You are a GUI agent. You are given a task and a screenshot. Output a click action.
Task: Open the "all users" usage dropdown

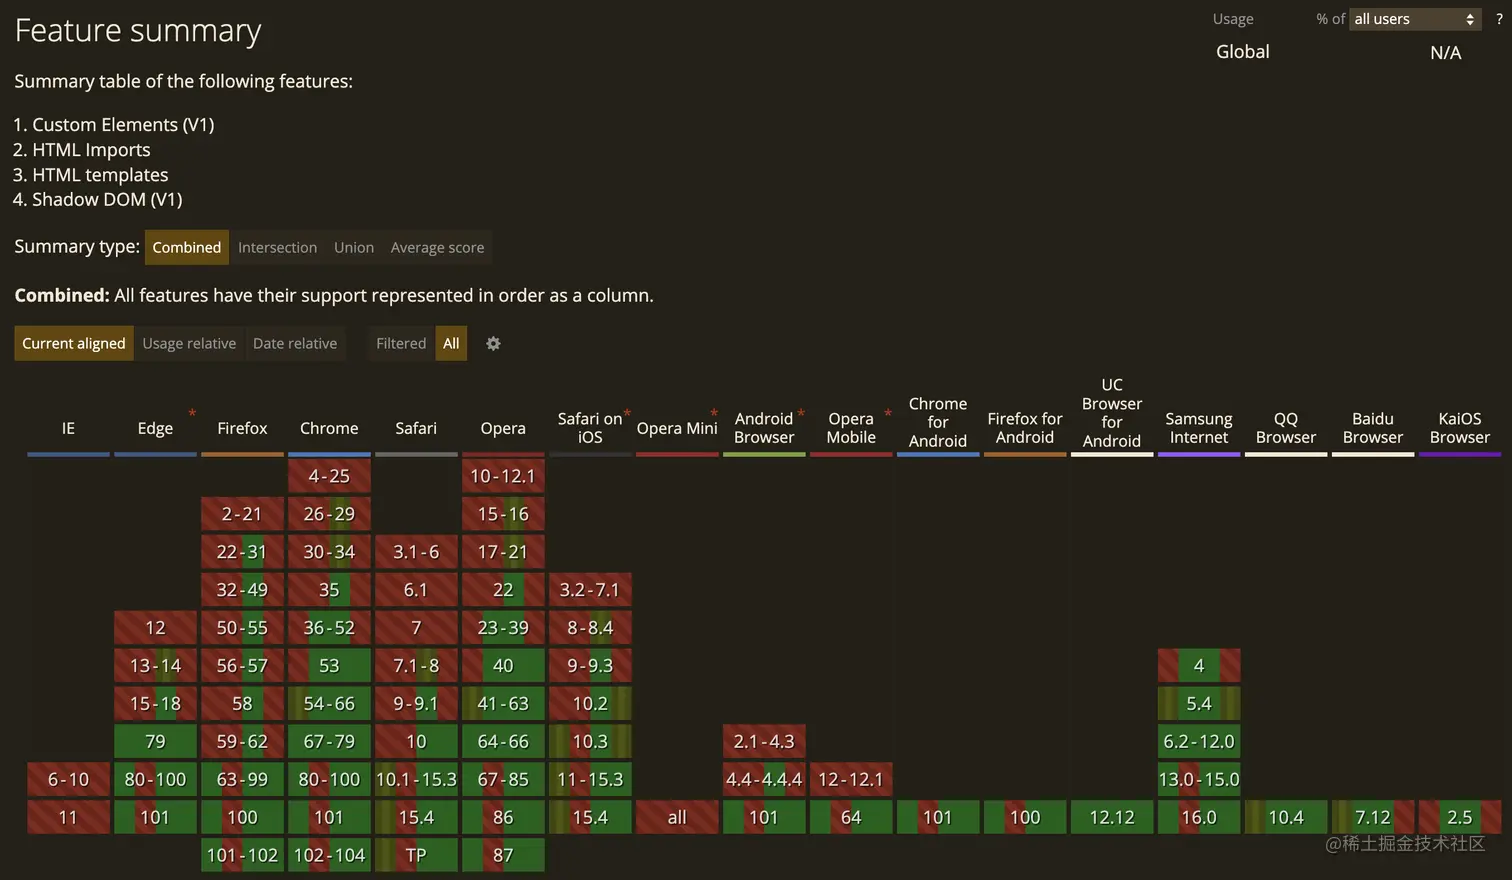[1413, 18]
